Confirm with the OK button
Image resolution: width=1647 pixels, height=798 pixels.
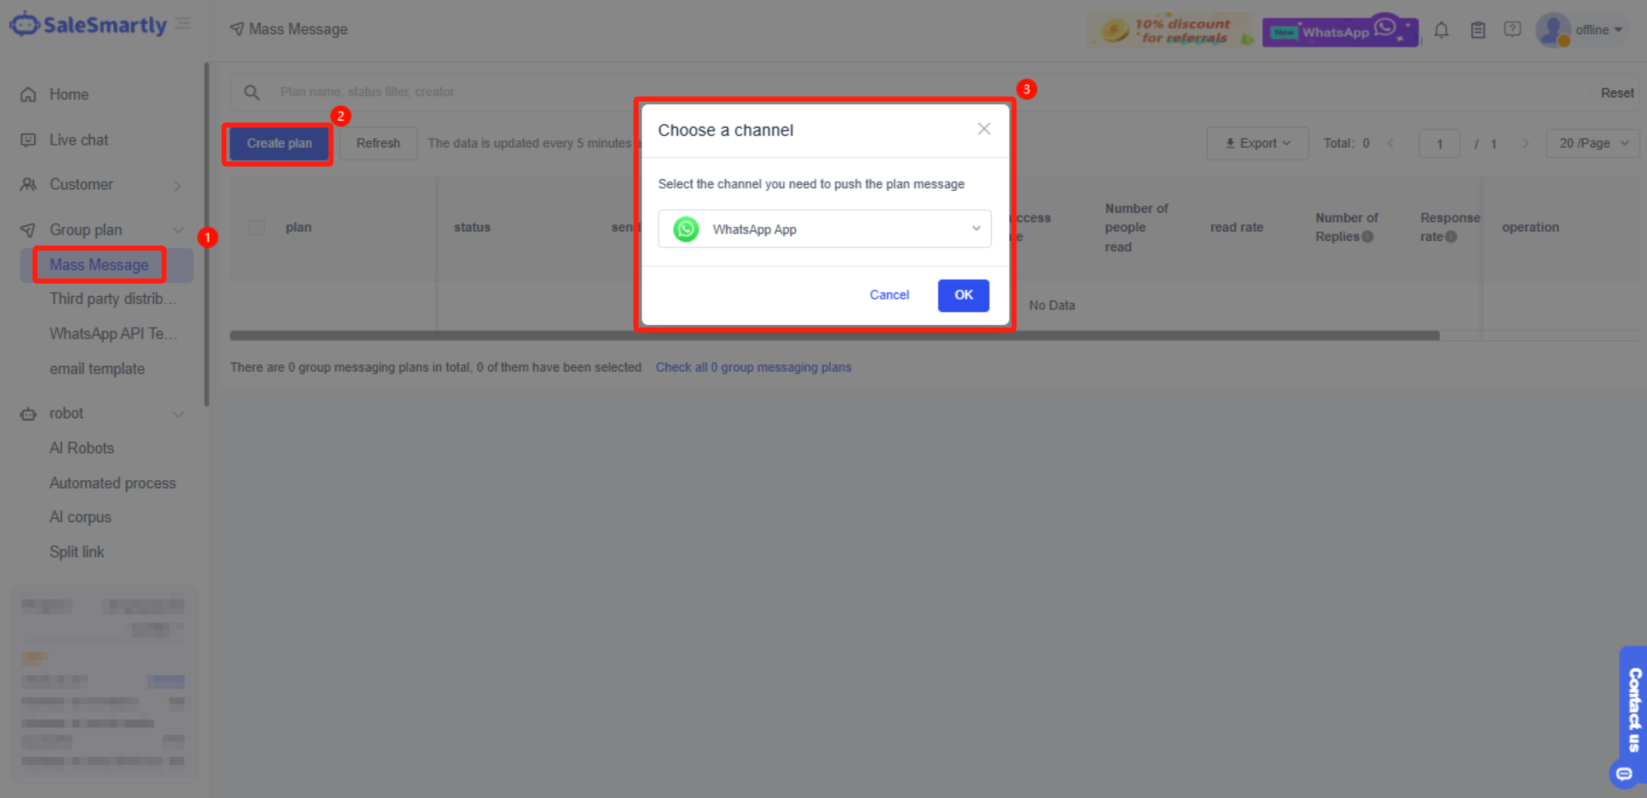963,295
